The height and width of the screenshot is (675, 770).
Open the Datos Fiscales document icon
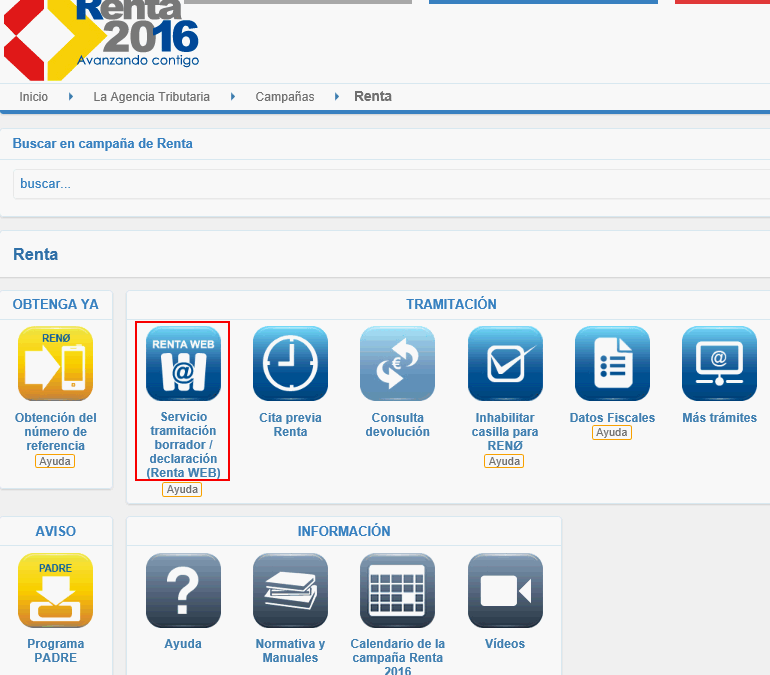(x=612, y=363)
